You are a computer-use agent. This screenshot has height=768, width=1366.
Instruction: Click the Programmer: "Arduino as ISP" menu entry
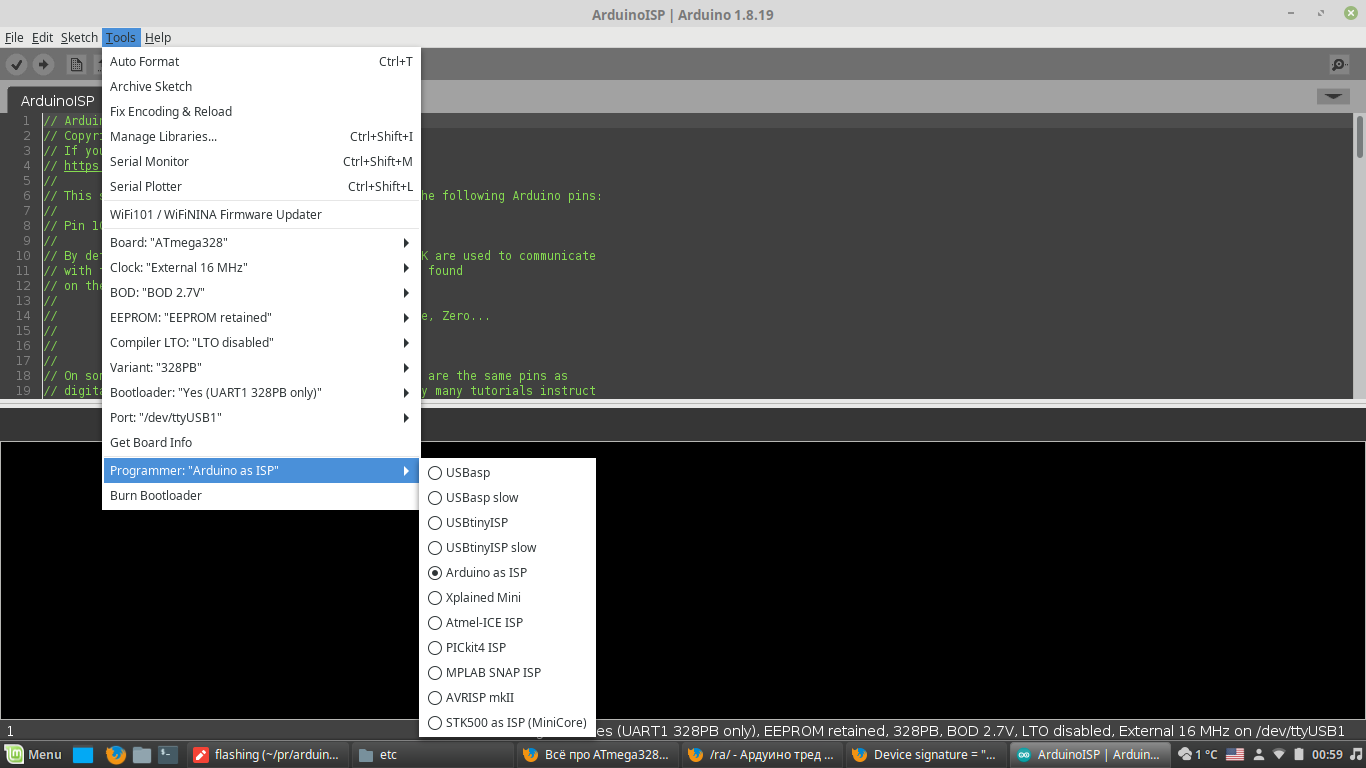[x=261, y=470]
